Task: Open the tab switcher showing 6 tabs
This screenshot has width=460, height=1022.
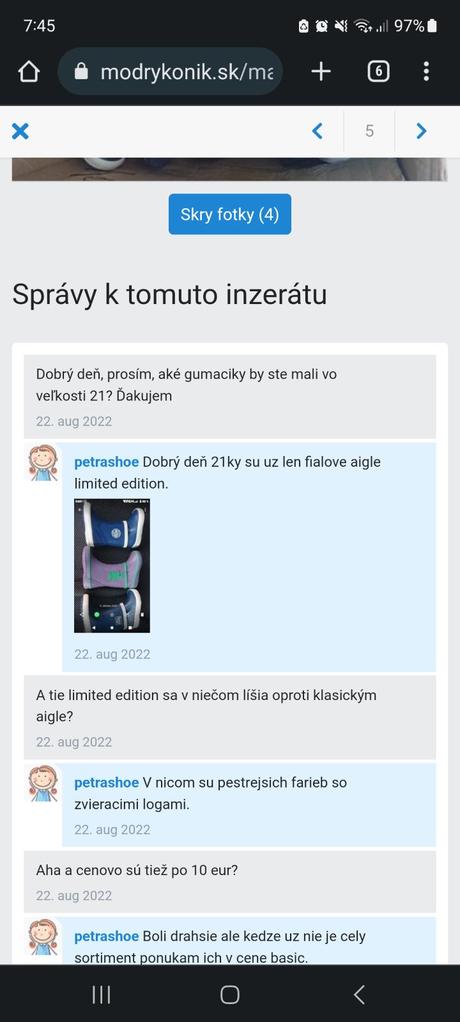Action: pyautogui.click(x=379, y=72)
